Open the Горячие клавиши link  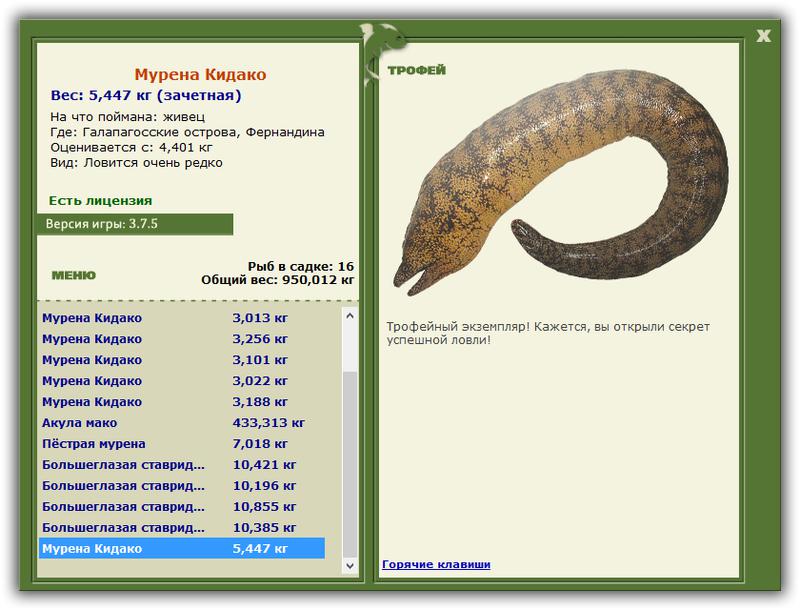coord(436,564)
